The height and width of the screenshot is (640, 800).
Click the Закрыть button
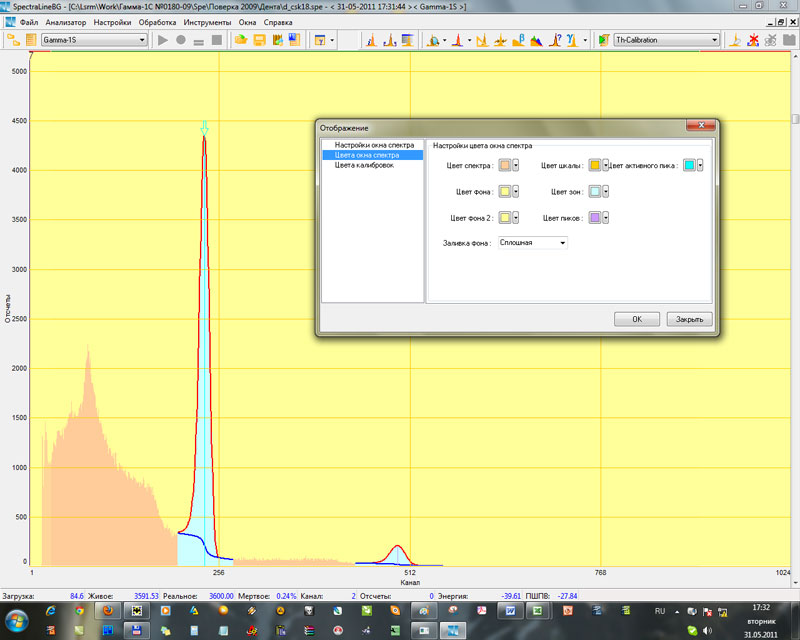[x=689, y=320]
